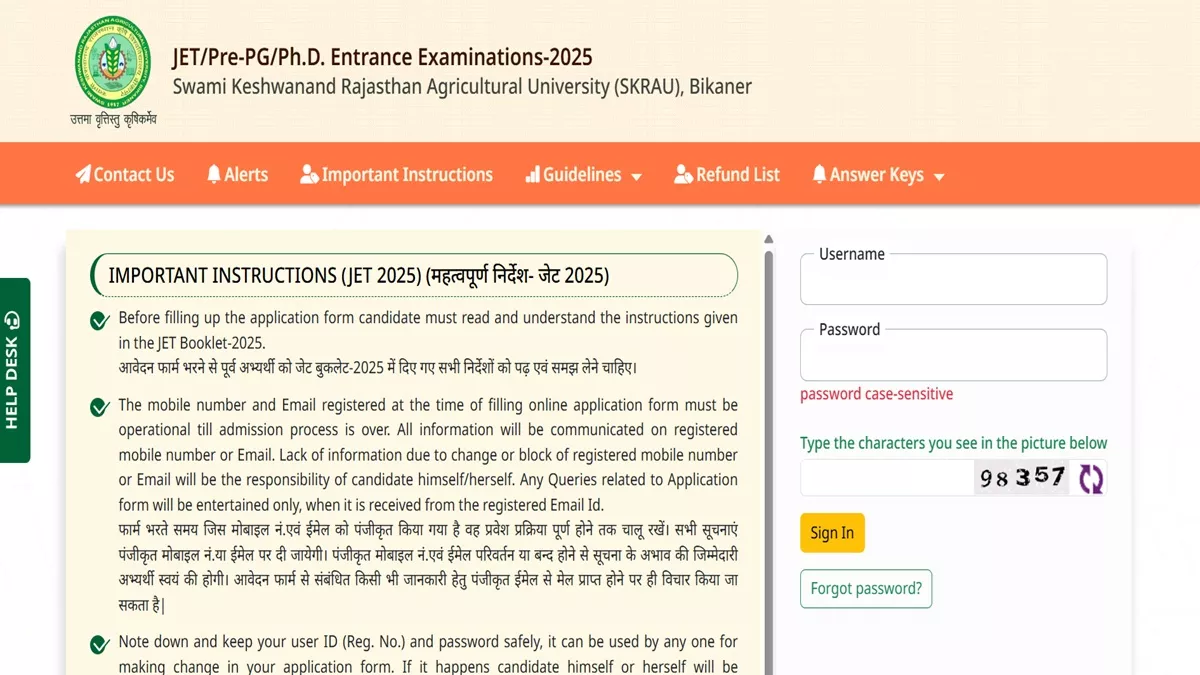Focus the Username input field

[x=953, y=279]
